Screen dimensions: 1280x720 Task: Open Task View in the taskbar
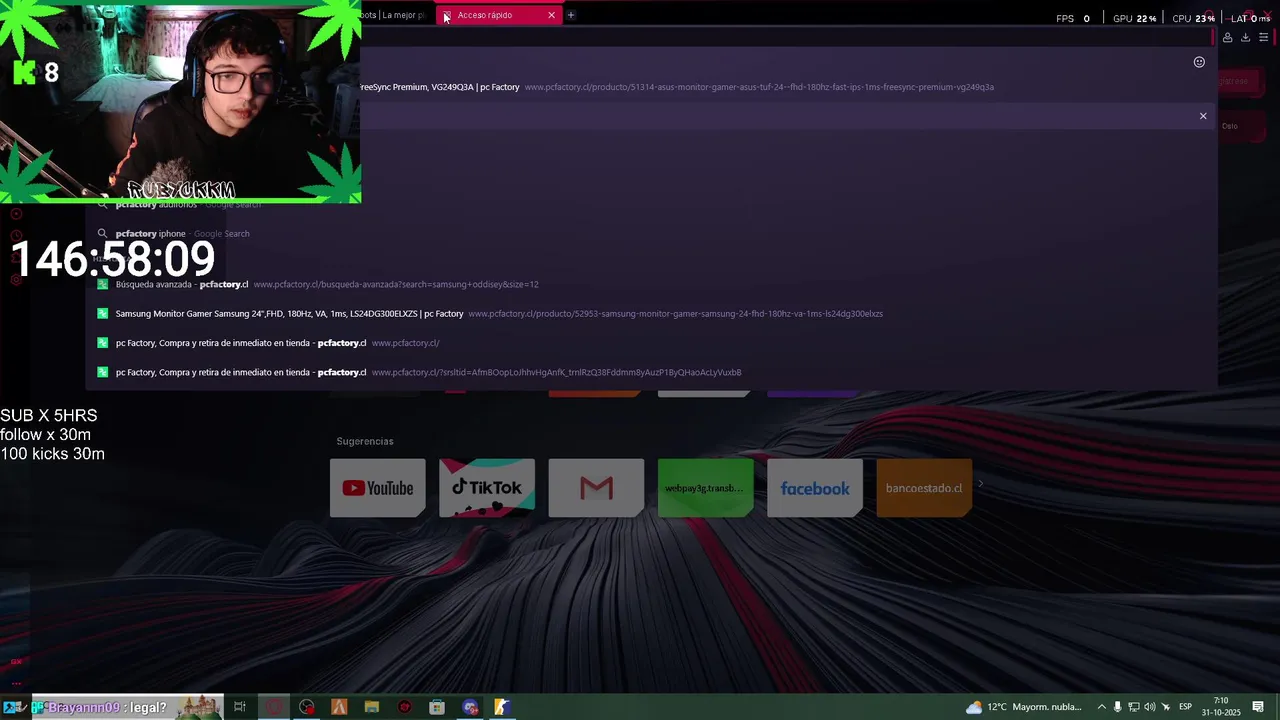coord(240,707)
